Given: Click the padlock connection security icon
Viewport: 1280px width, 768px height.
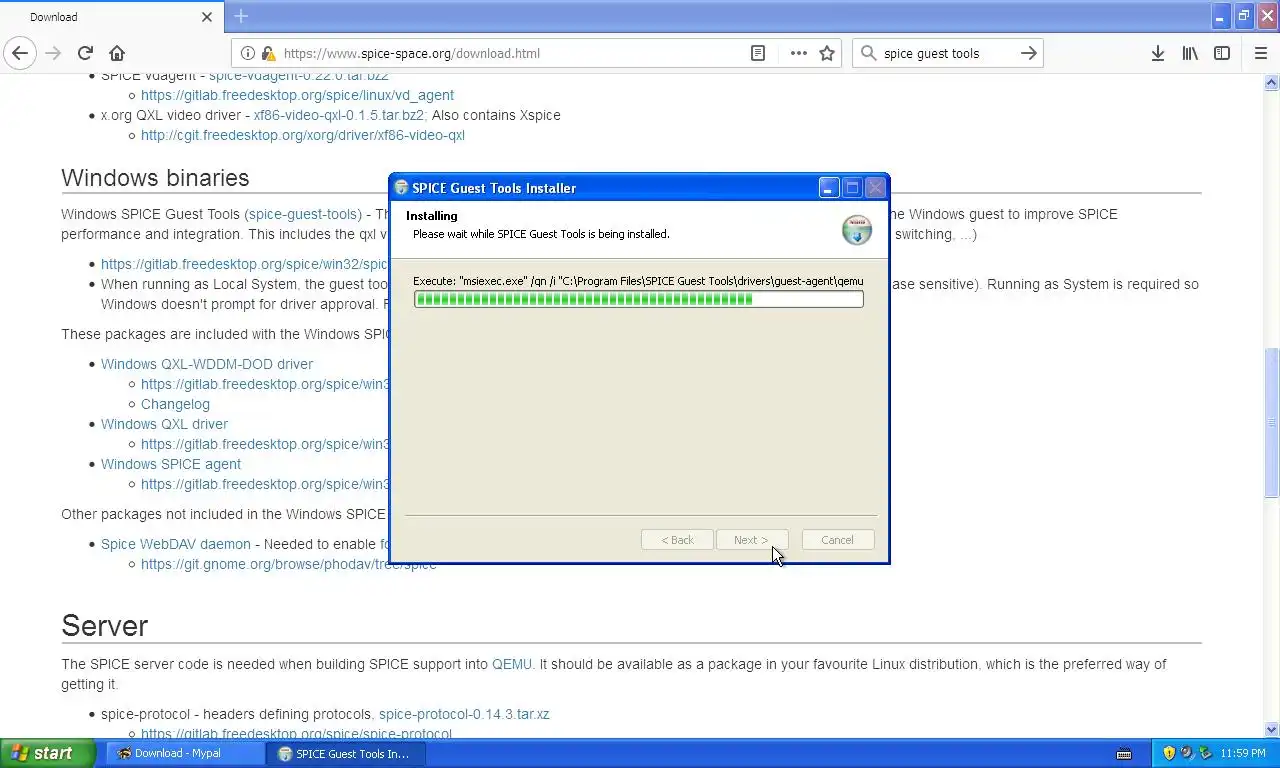Looking at the screenshot, I should (268, 53).
